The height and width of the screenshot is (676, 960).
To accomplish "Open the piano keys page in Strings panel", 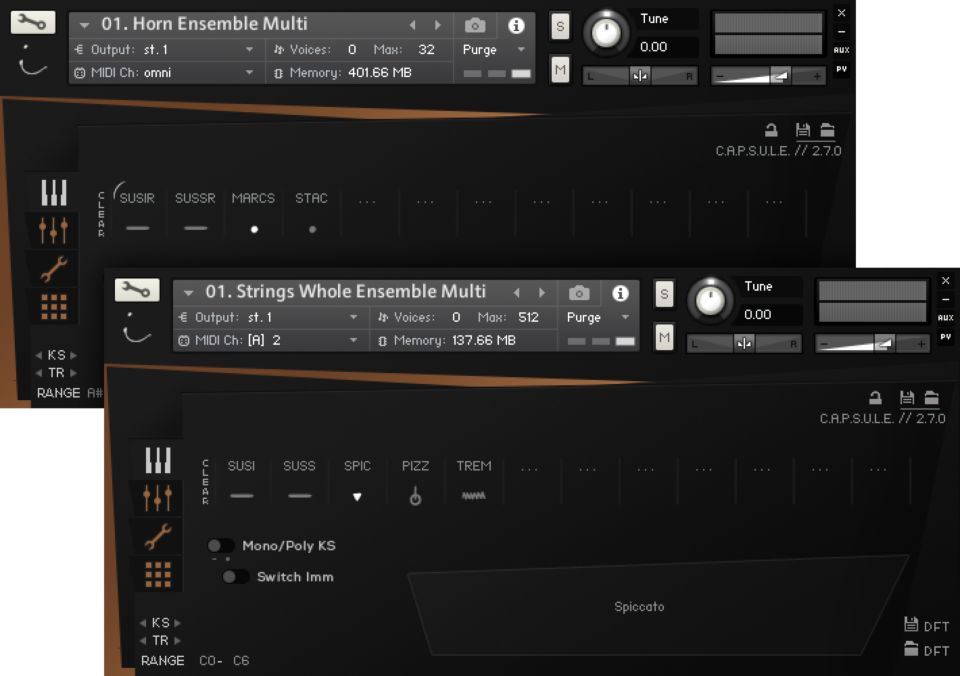I will click(x=158, y=460).
